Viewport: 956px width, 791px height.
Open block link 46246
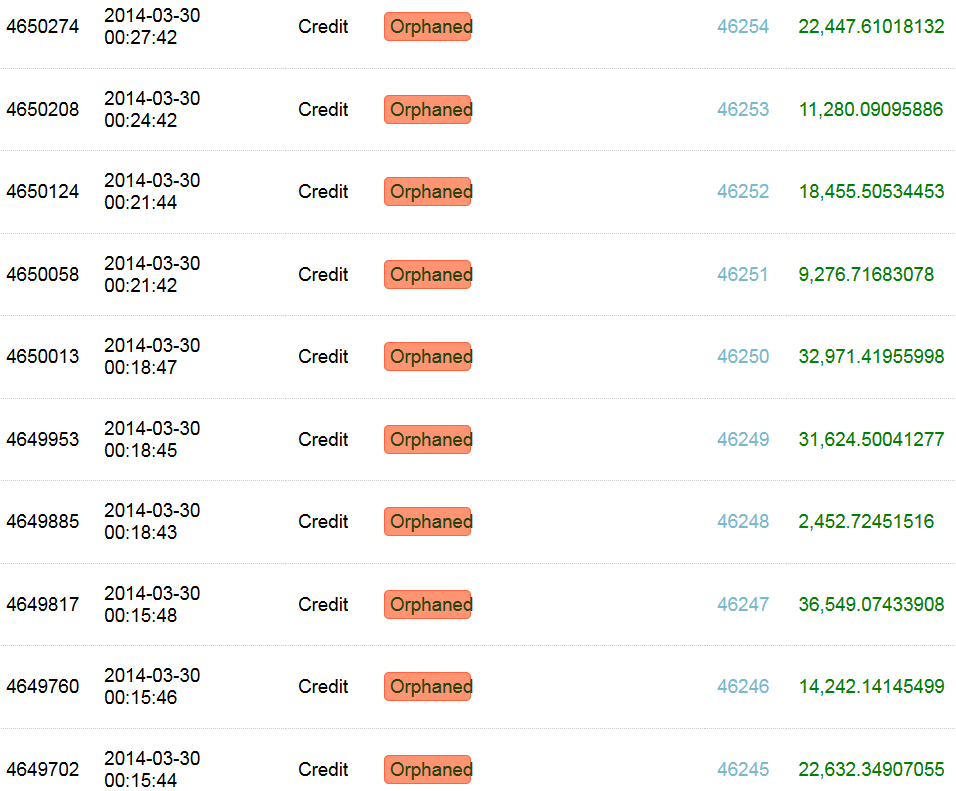pyautogui.click(x=743, y=687)
